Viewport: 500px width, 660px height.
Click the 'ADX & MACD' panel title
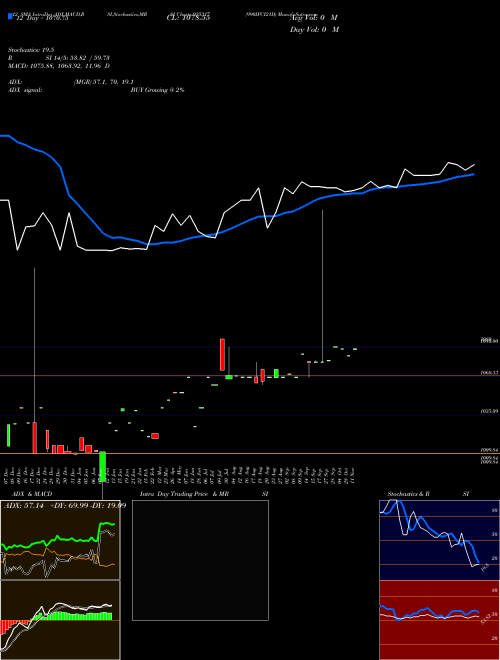[x=32, y=494]
